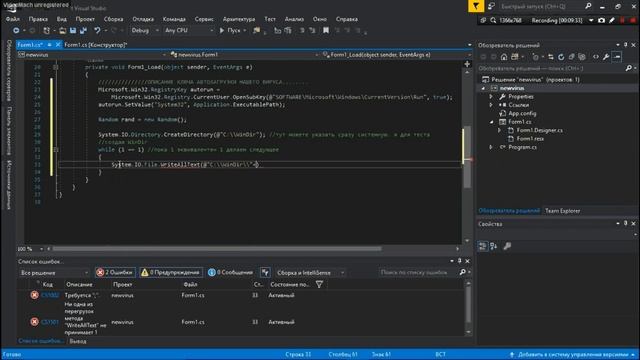This screenshot has width=640, height=360.
Task: Toggle the 0 Предупреждения warnings filter
Action: (x=171, y=272)
